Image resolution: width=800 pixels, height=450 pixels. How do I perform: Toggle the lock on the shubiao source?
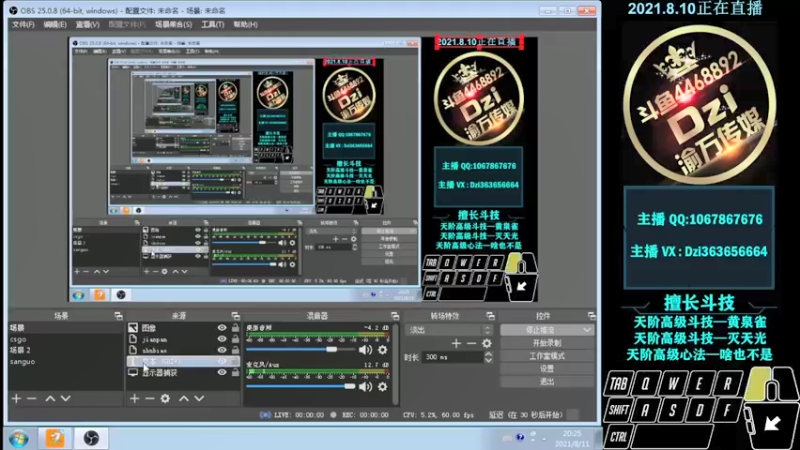coord(235,350)
